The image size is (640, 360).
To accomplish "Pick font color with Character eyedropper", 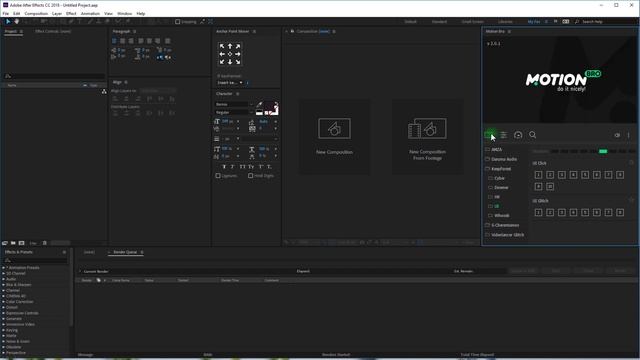I will point(259,105).
